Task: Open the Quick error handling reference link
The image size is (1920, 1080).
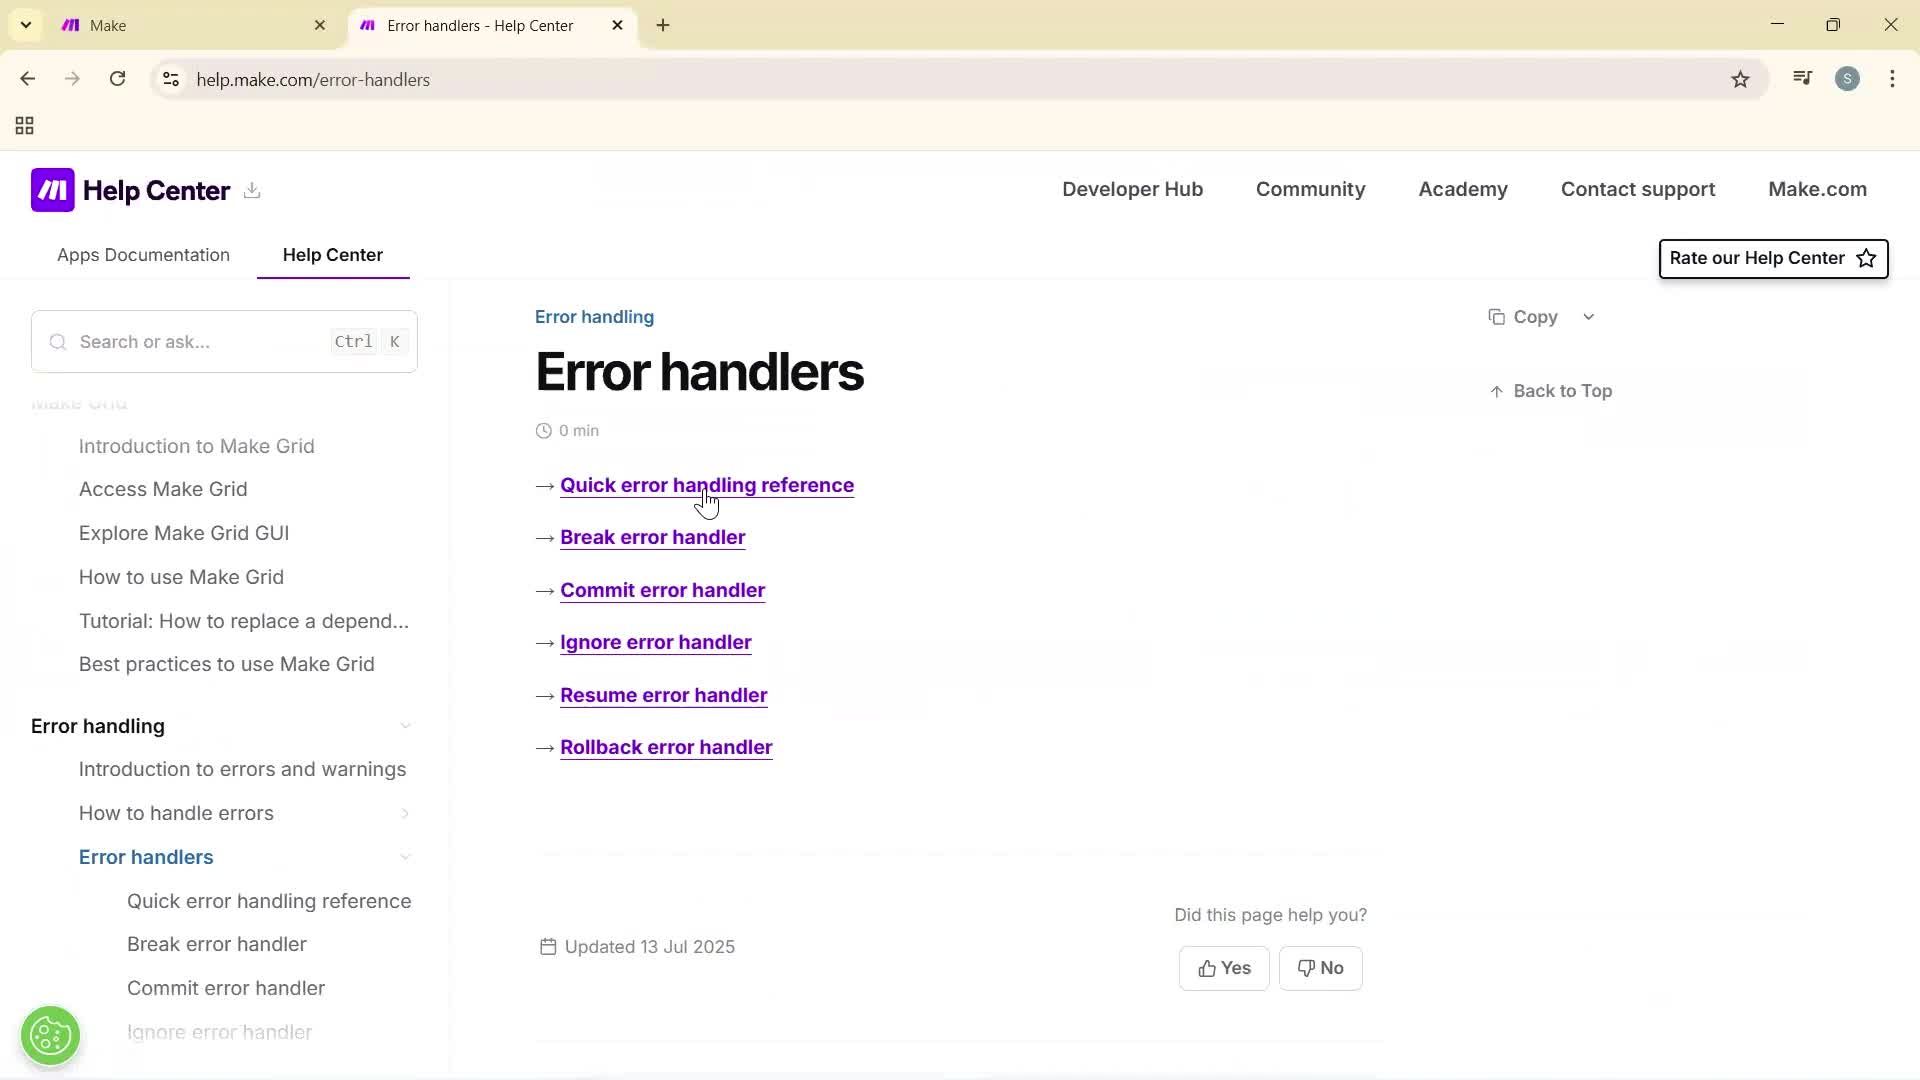Action: click(707, 485)
